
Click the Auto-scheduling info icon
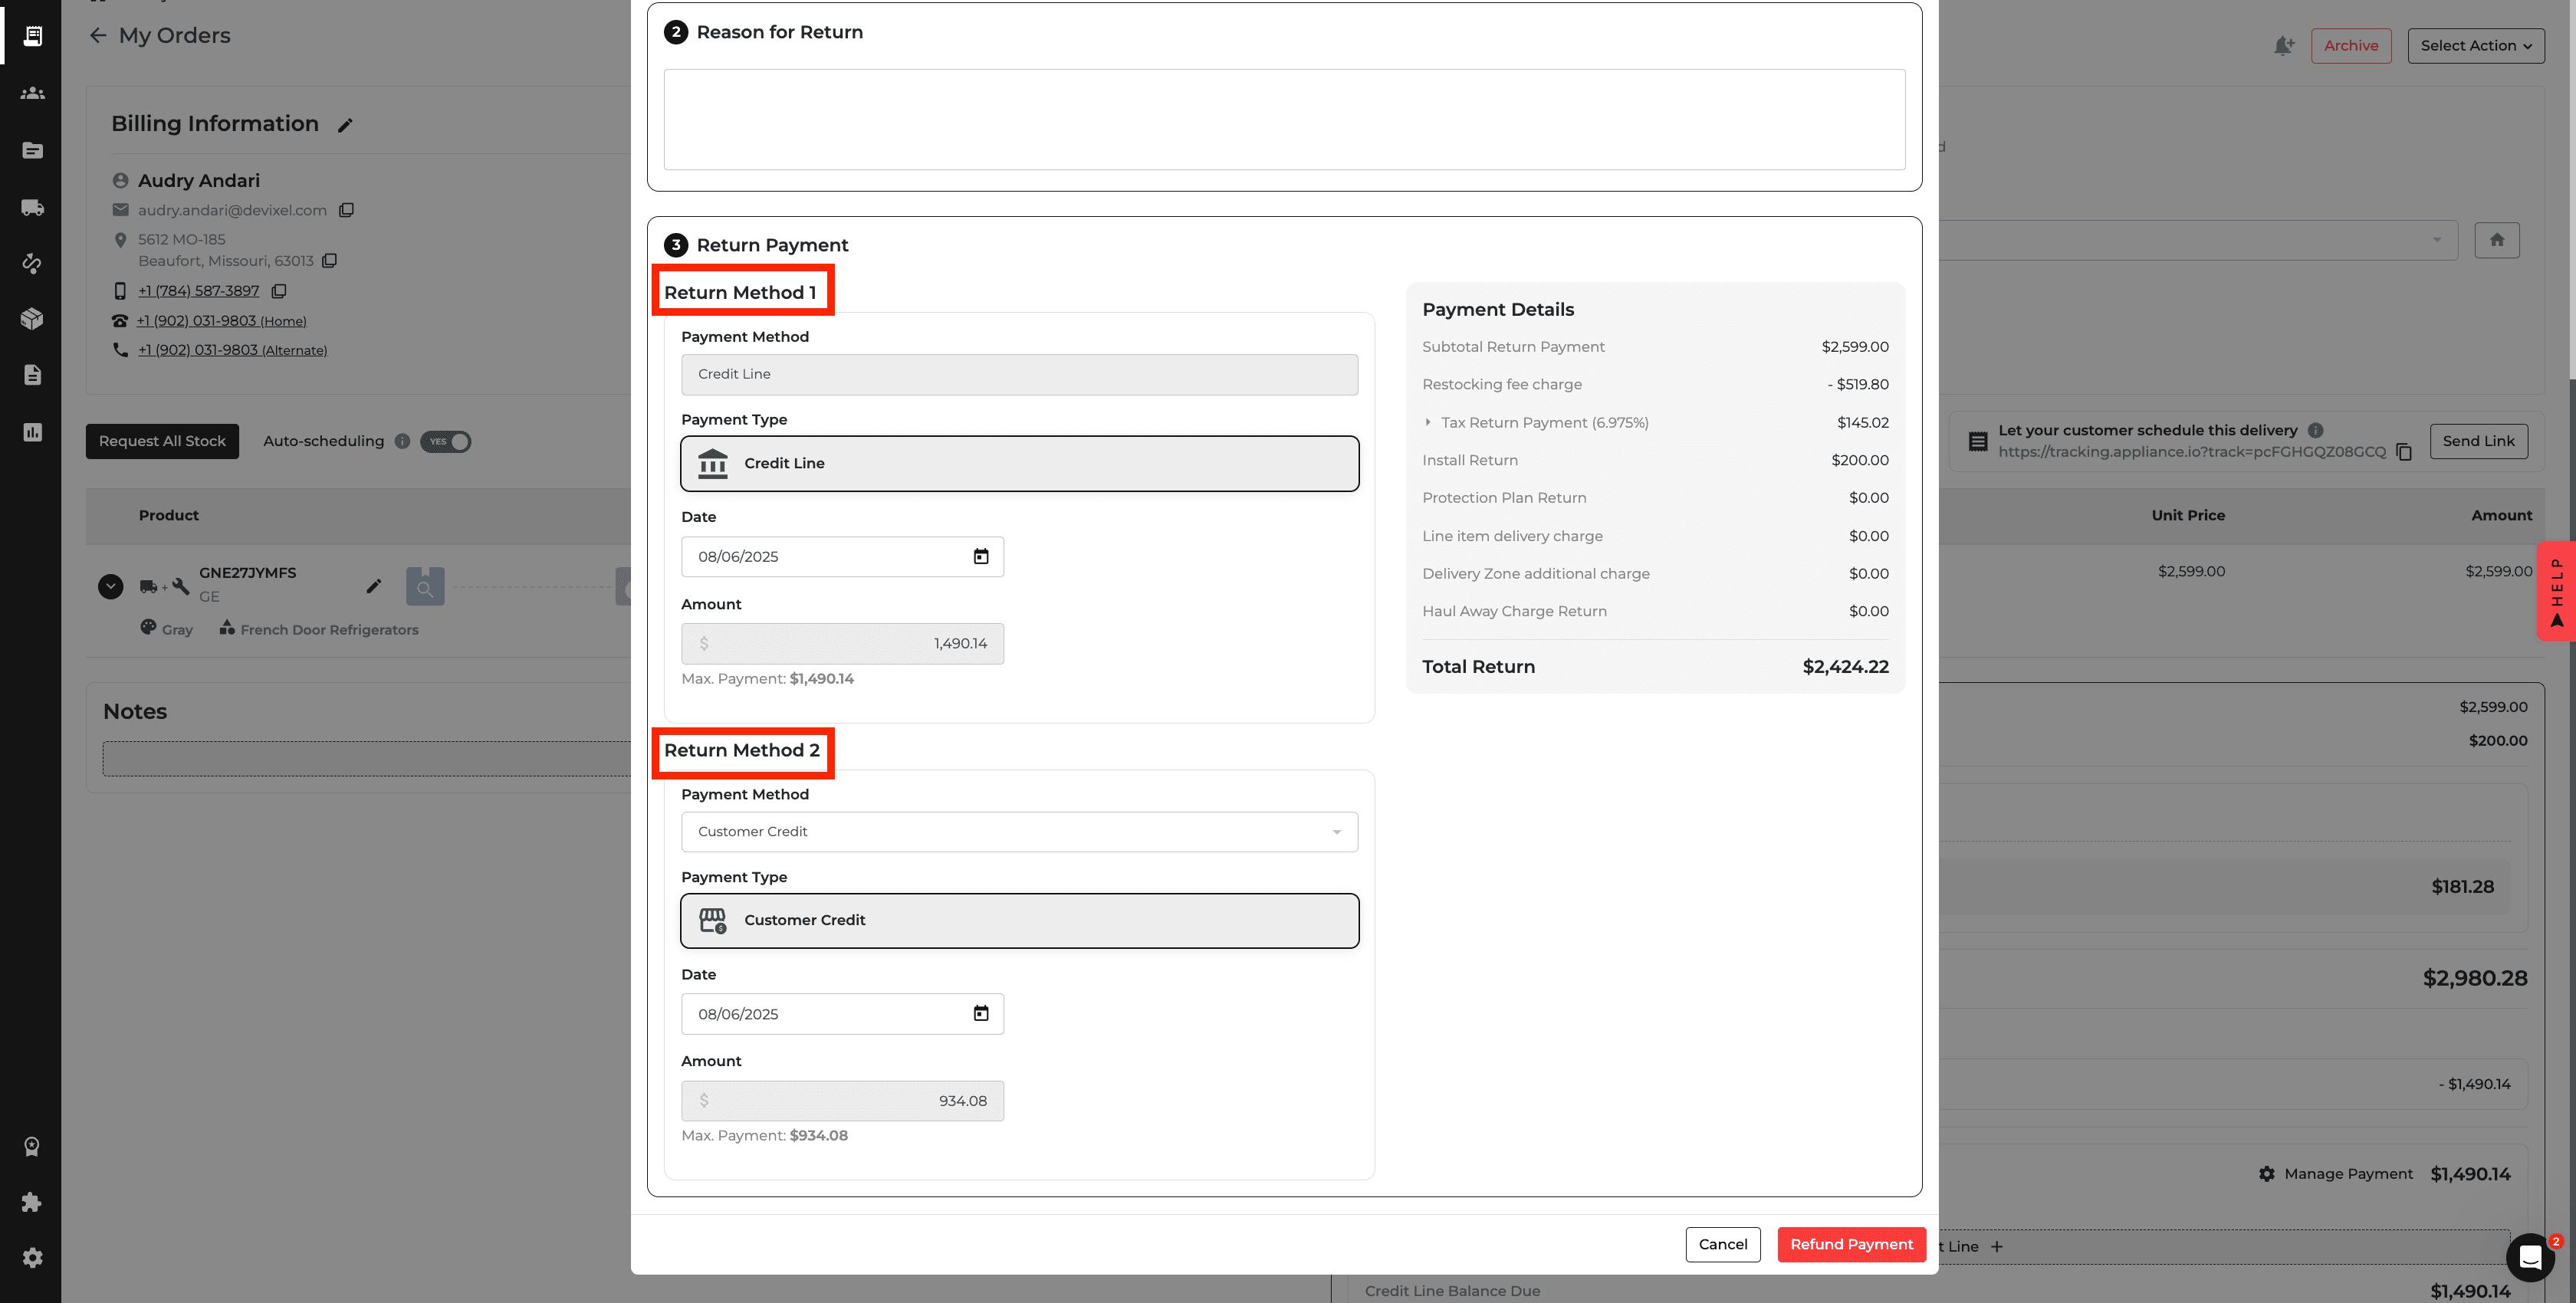pyautogui.click(x=402, y=441)
